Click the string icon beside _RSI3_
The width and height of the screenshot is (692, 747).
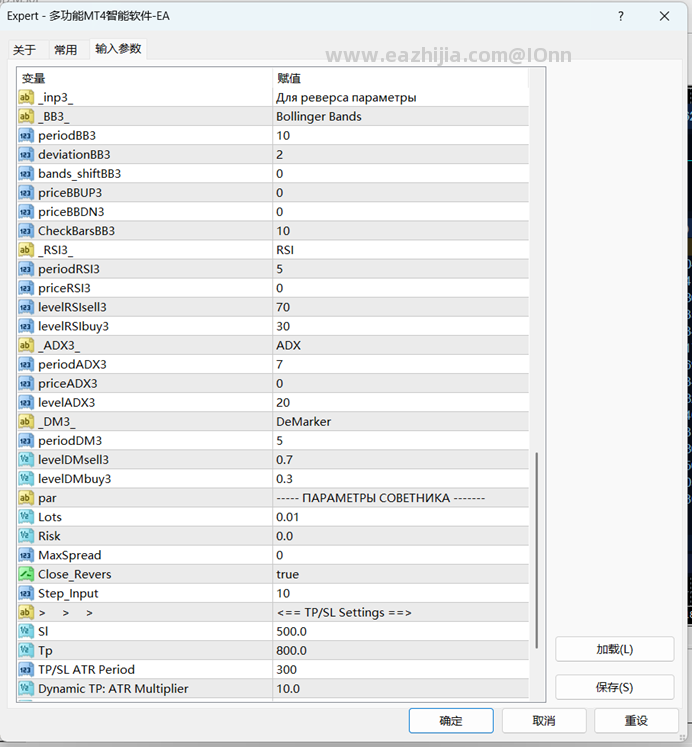26,250
